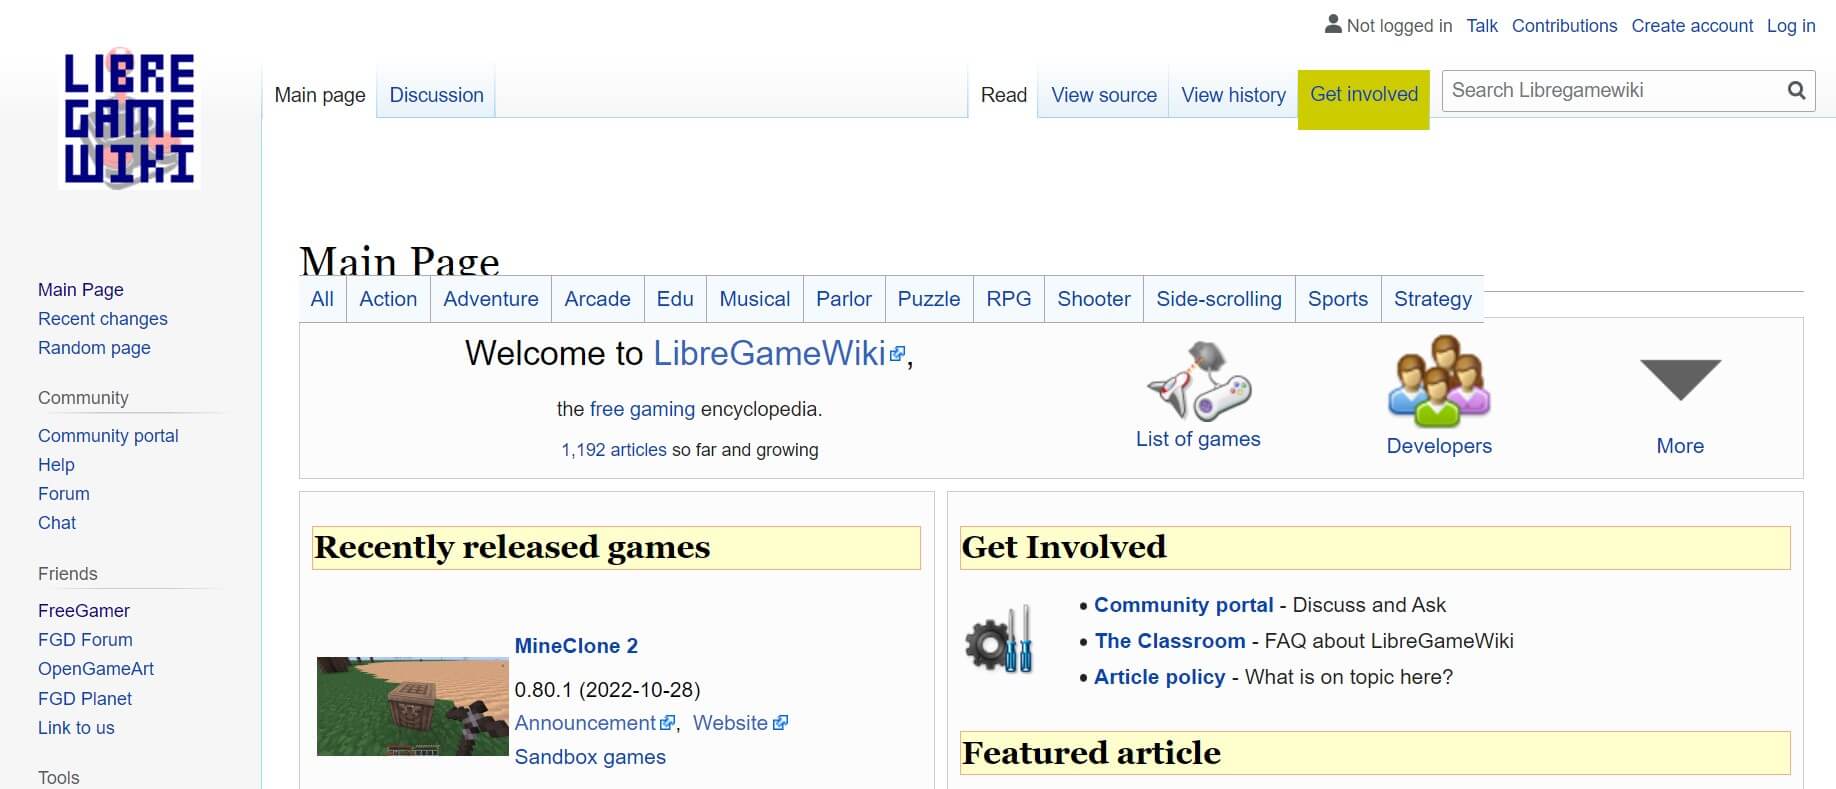The height and width of the screenshot is (789, 1836).
Task: Open the Musical genre tab
Action: click(755, 299)
